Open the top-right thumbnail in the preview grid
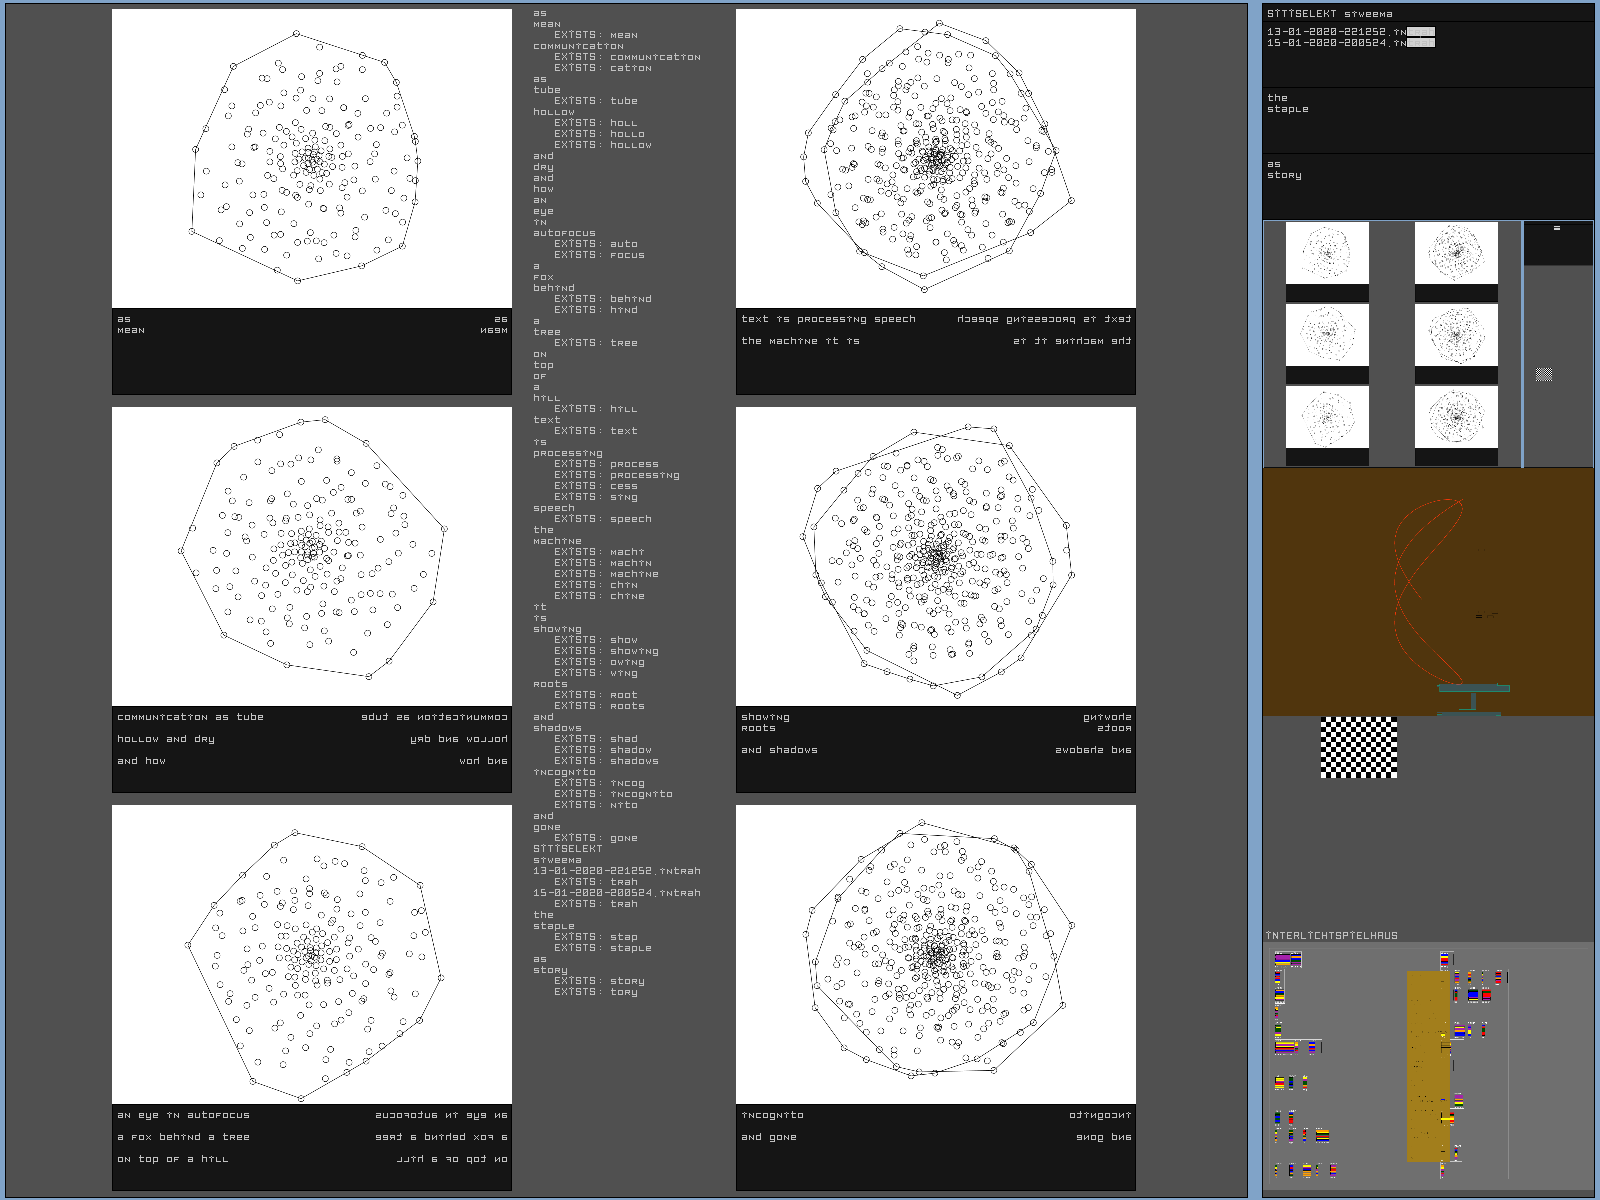1600x1200 pixels. 1456,254
